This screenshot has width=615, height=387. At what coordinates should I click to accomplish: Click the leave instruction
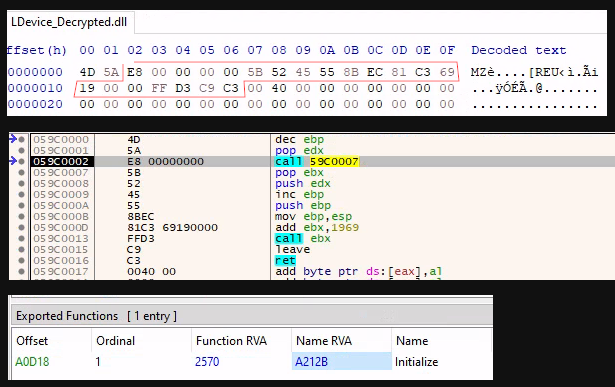pyautogui.click(x=293, y=249)
